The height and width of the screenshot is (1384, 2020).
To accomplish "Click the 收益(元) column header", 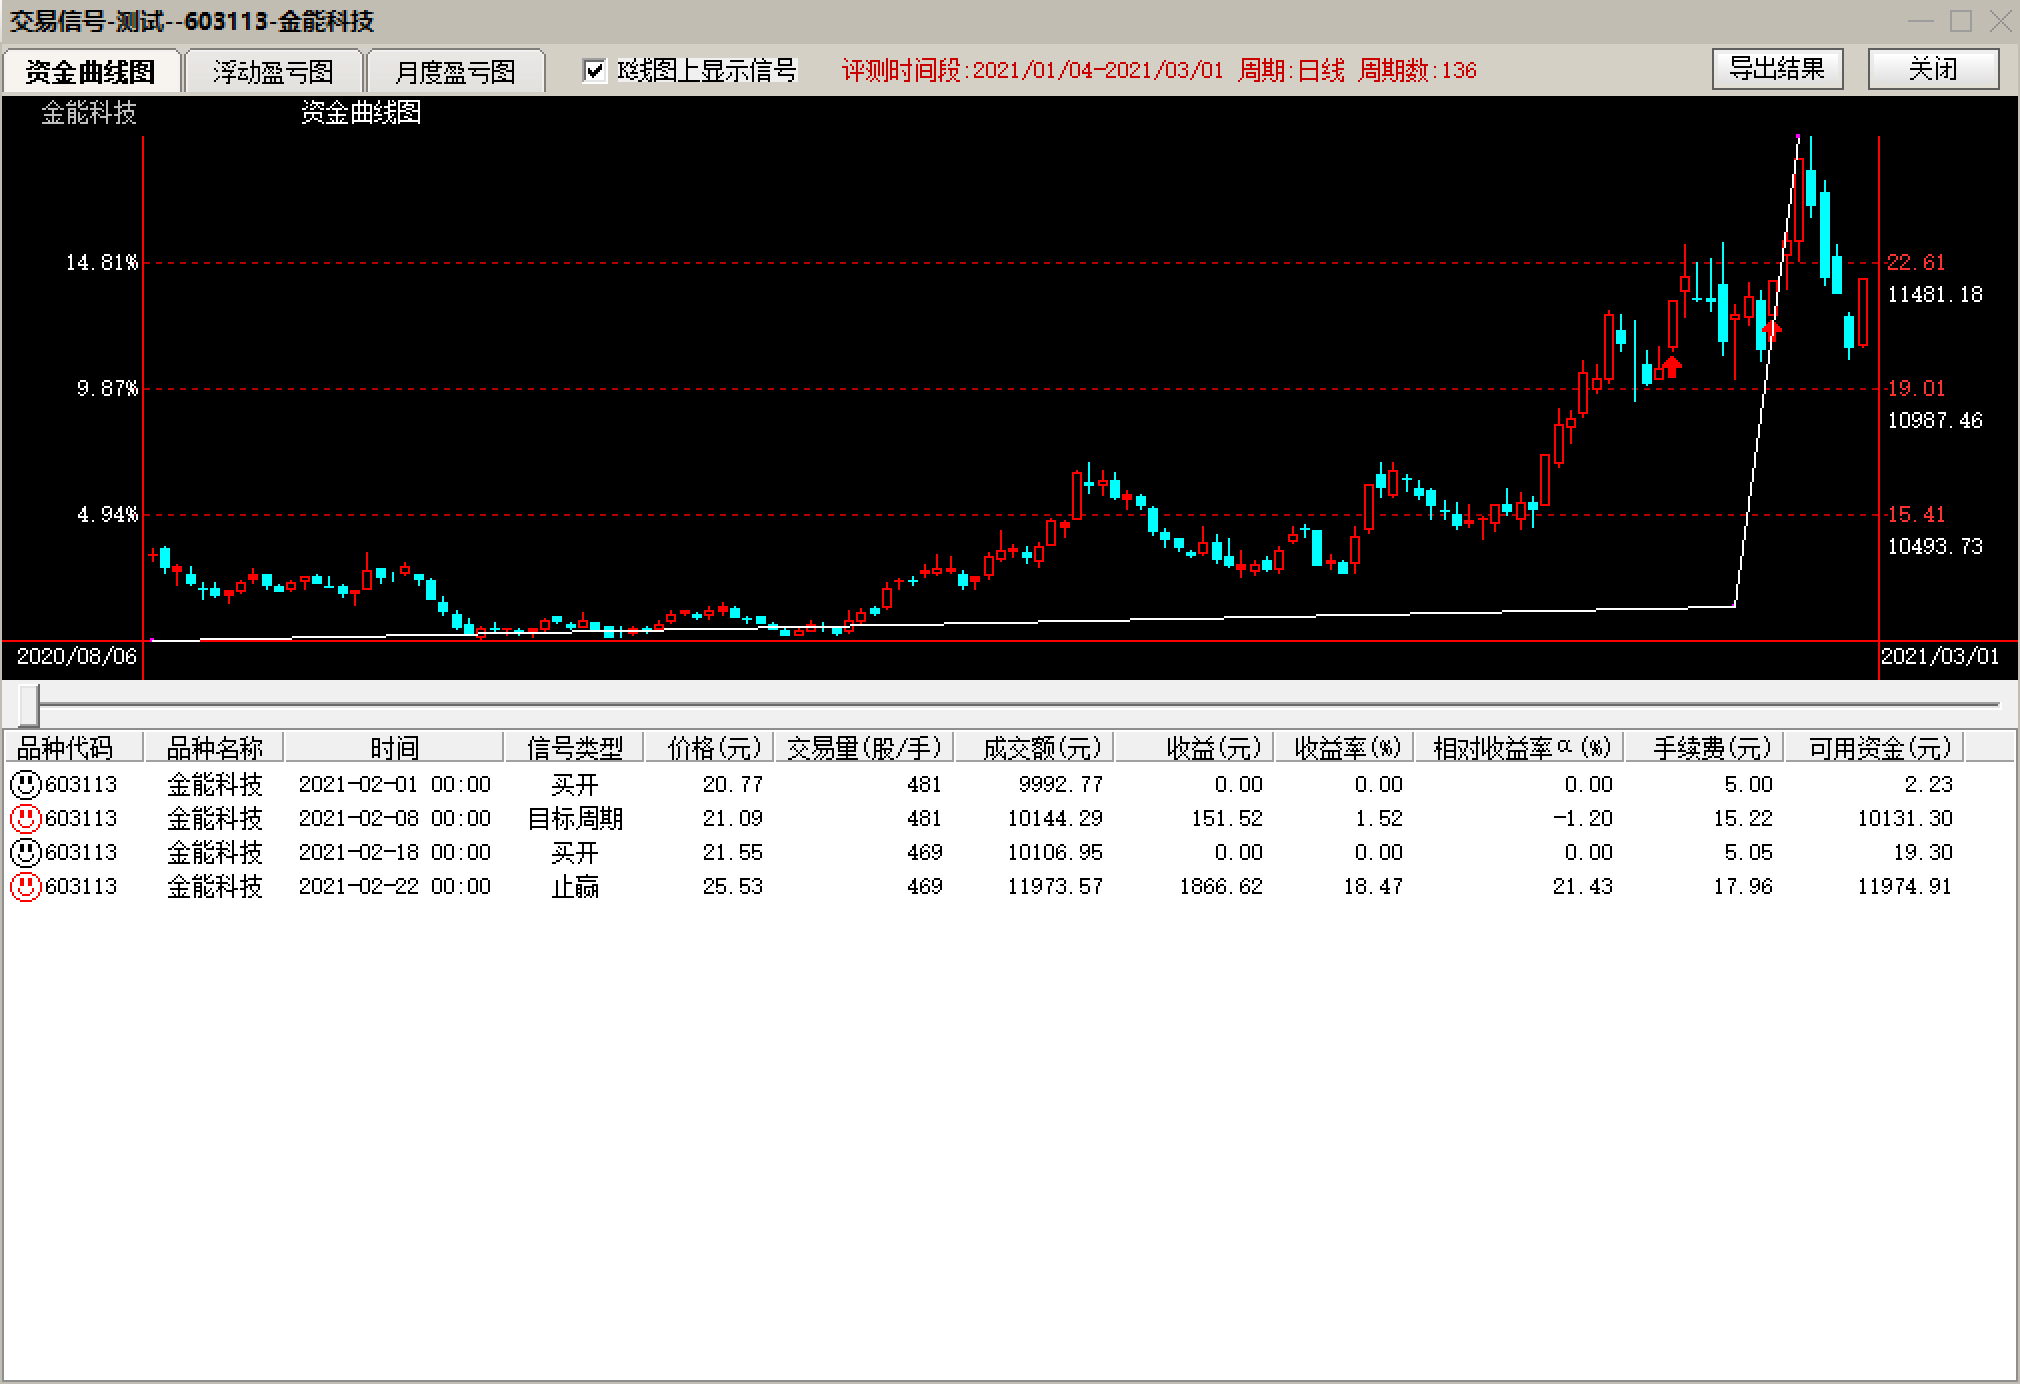I will click(x=1194, y=747).
